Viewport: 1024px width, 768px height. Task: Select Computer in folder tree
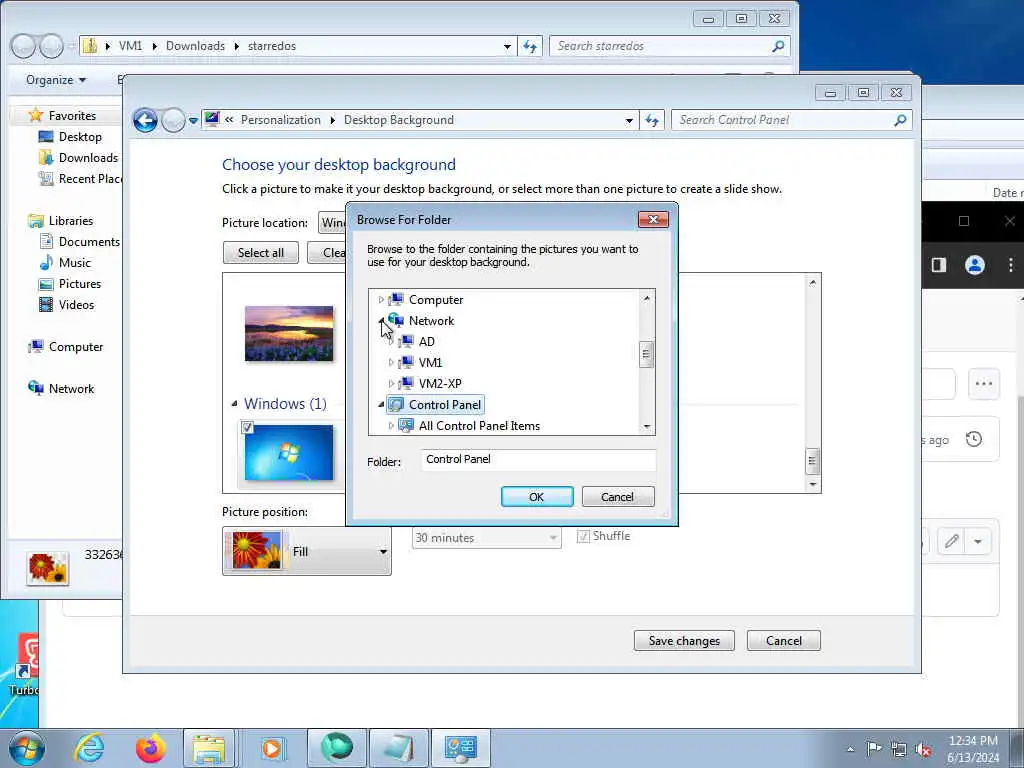tap(436, 300)
